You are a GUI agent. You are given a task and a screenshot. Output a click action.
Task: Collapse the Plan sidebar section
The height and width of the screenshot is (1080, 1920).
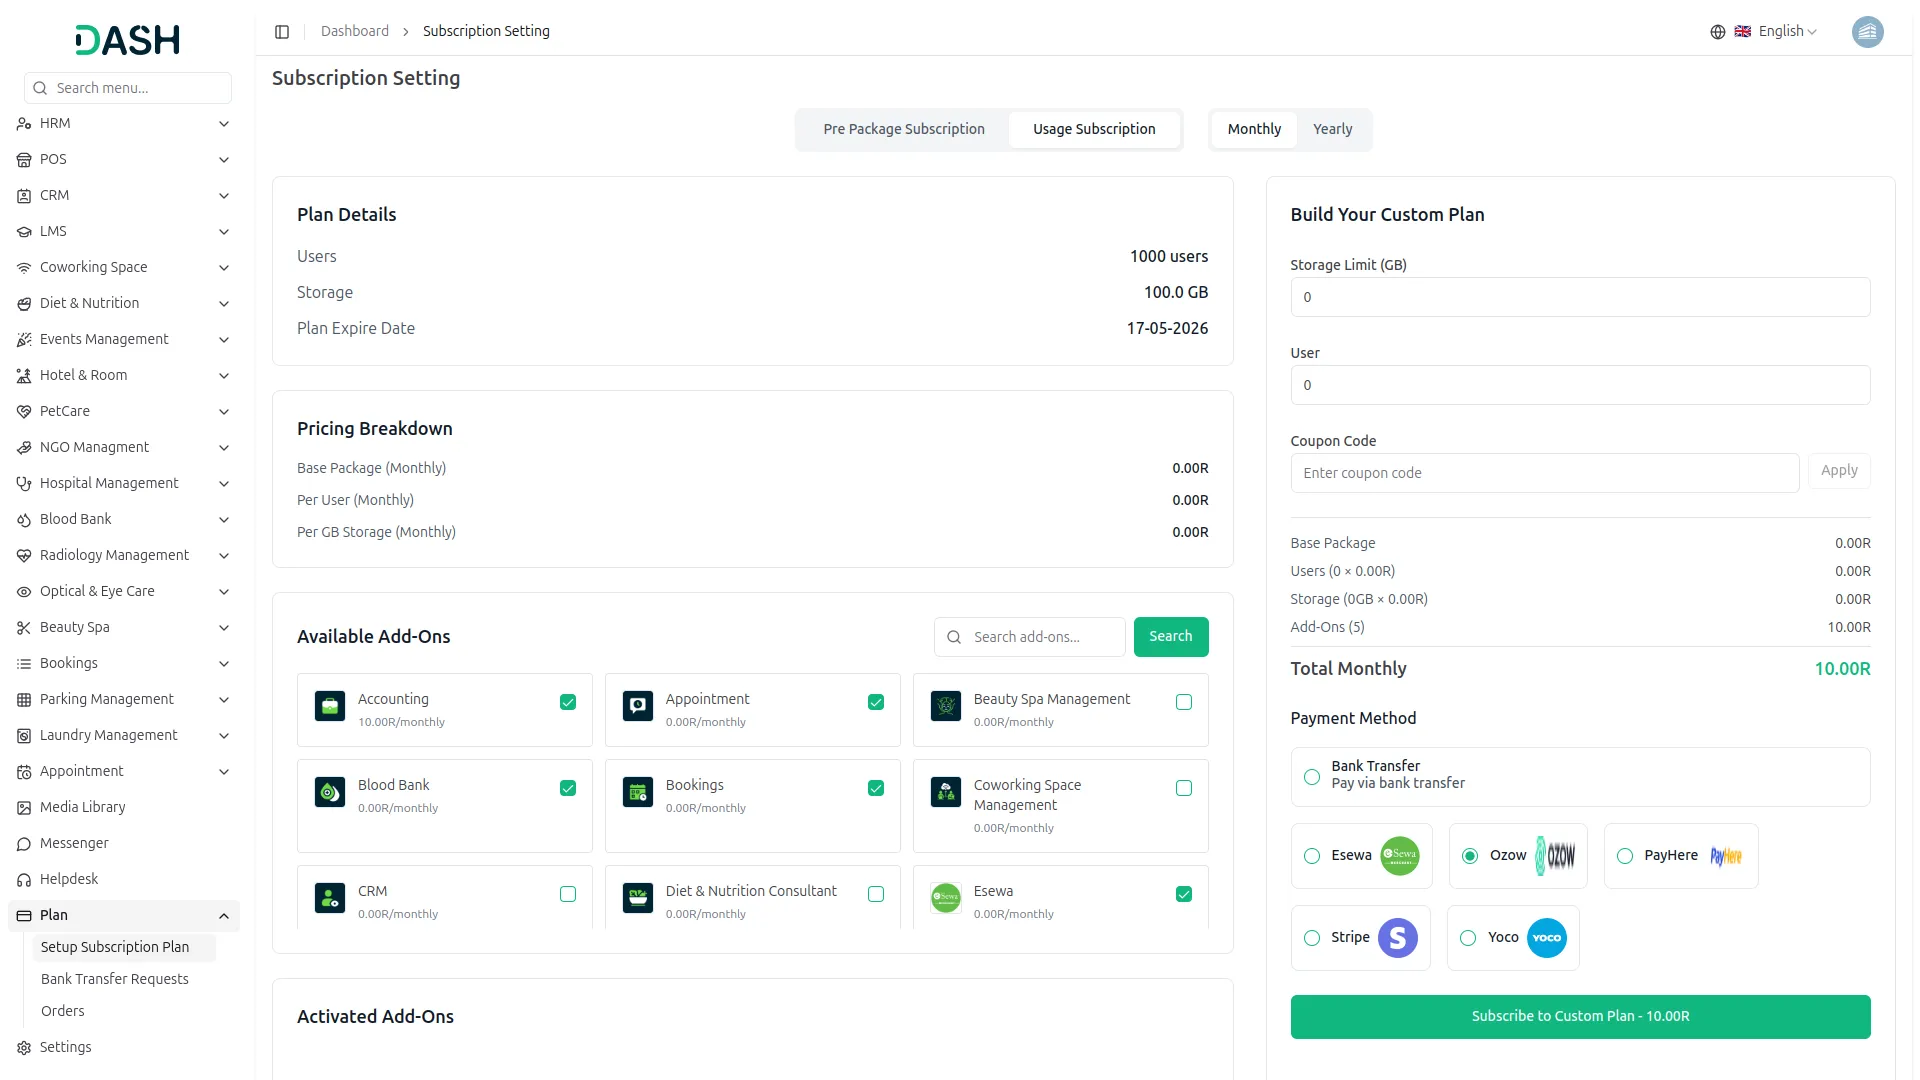click(x=124, y=915)
